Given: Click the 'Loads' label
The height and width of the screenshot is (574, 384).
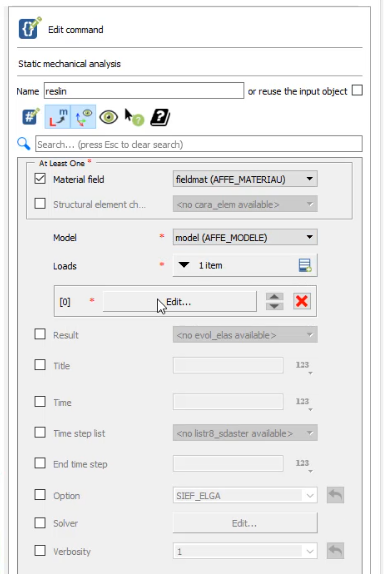Looking at the screenshot, I should (x=65, y=266).
